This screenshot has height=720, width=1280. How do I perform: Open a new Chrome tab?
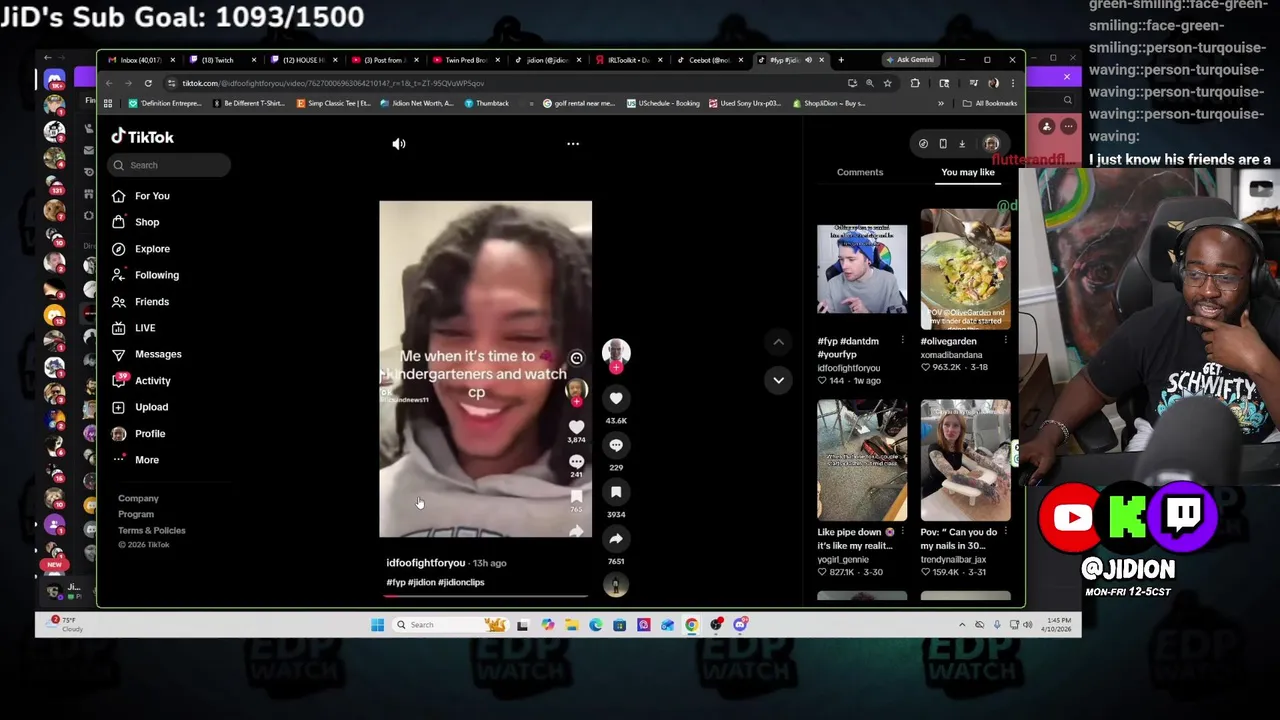click(841, 60)
